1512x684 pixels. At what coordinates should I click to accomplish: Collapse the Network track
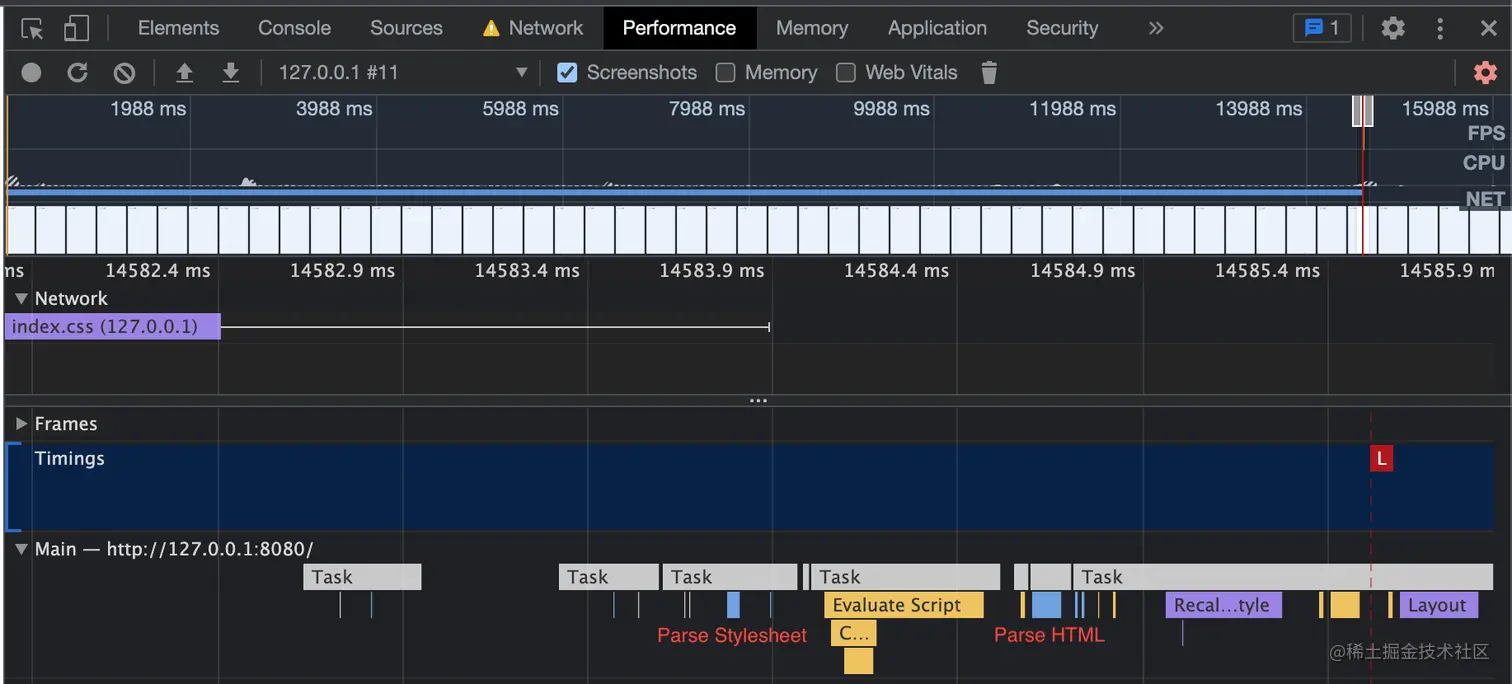click(21, 298)
